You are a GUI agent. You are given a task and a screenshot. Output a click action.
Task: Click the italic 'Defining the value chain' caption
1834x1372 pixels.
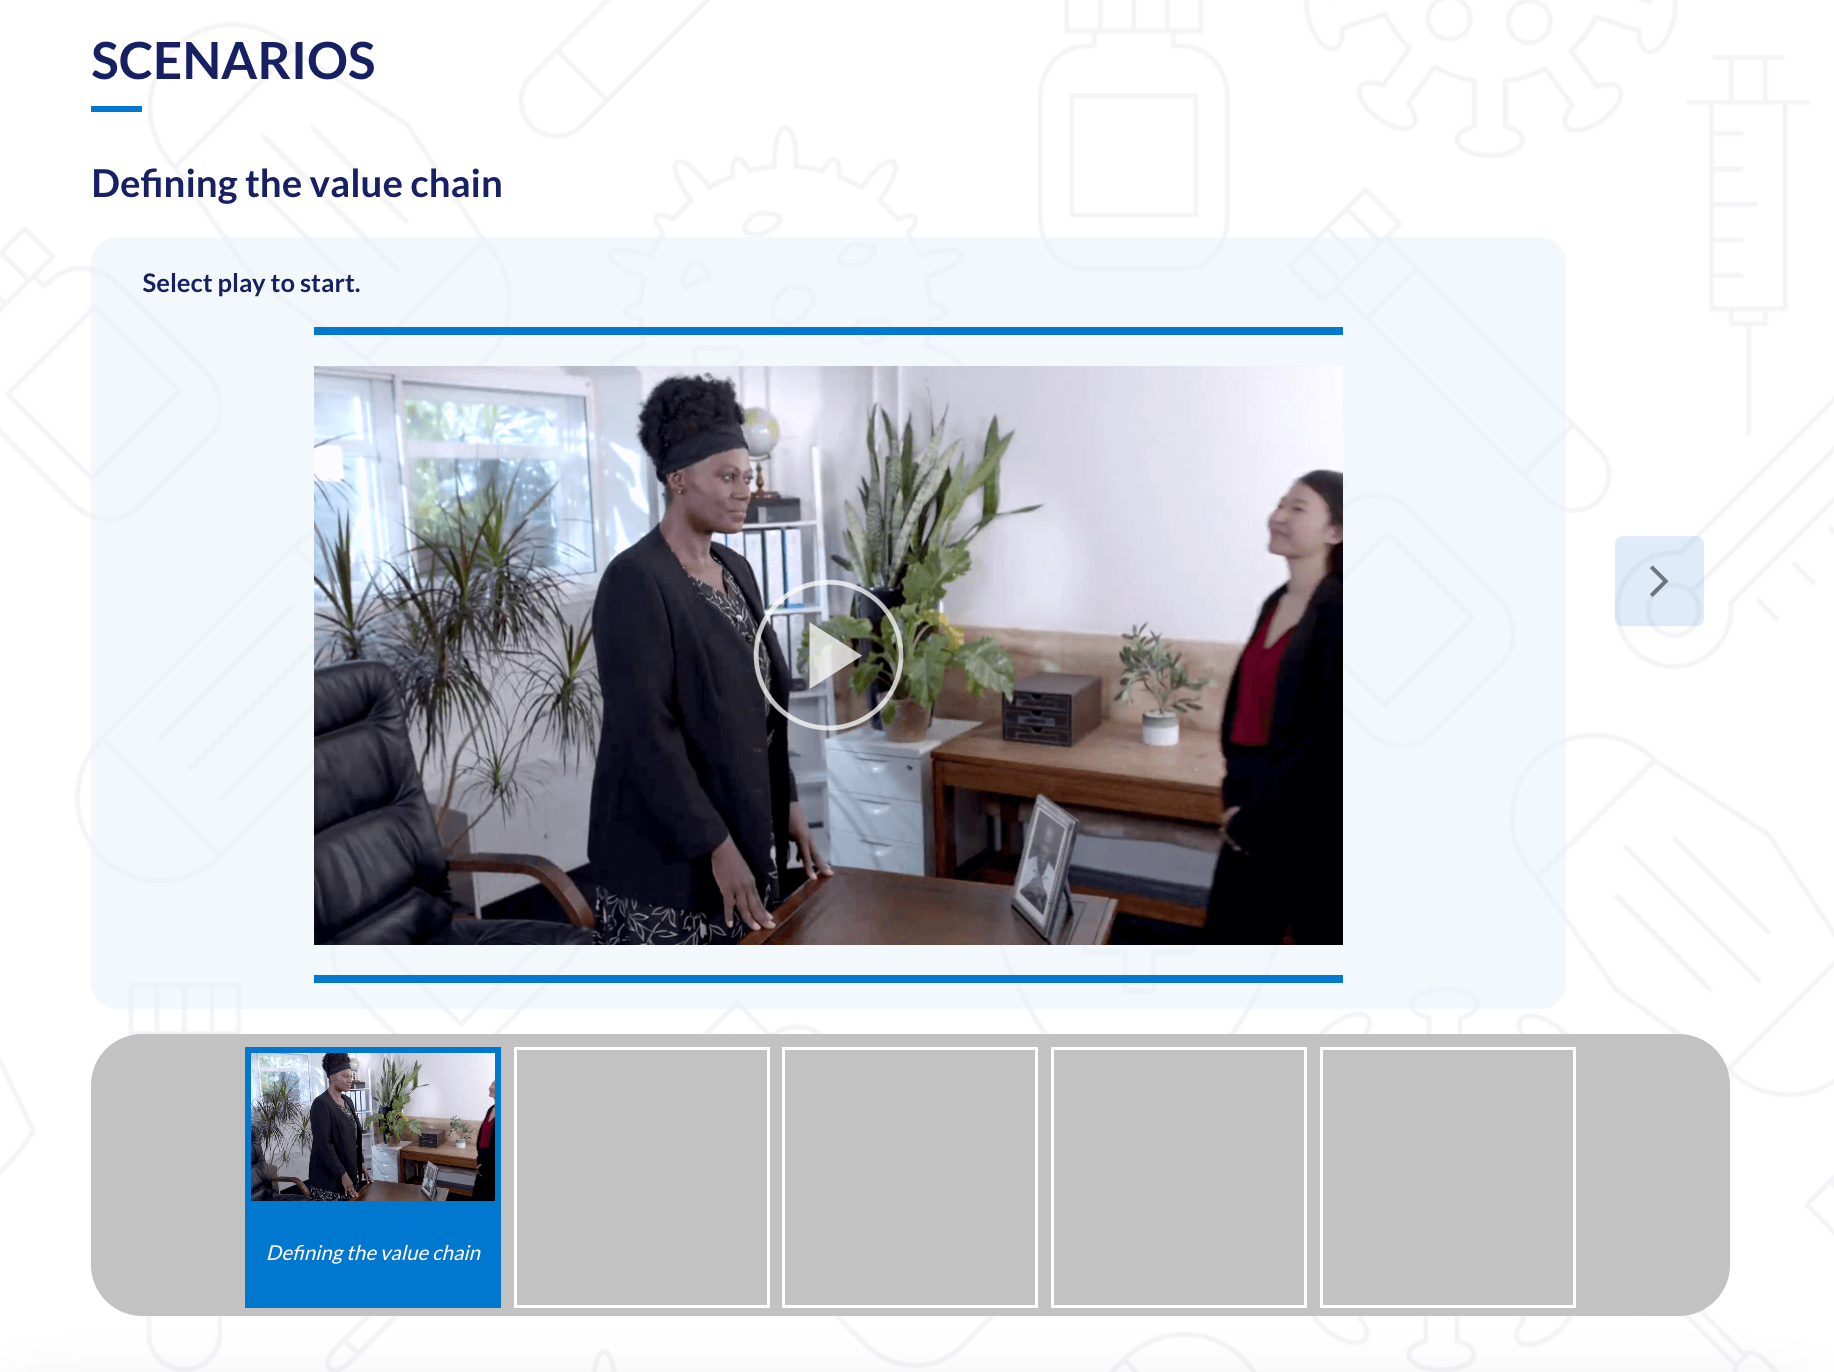point(373,1253)
